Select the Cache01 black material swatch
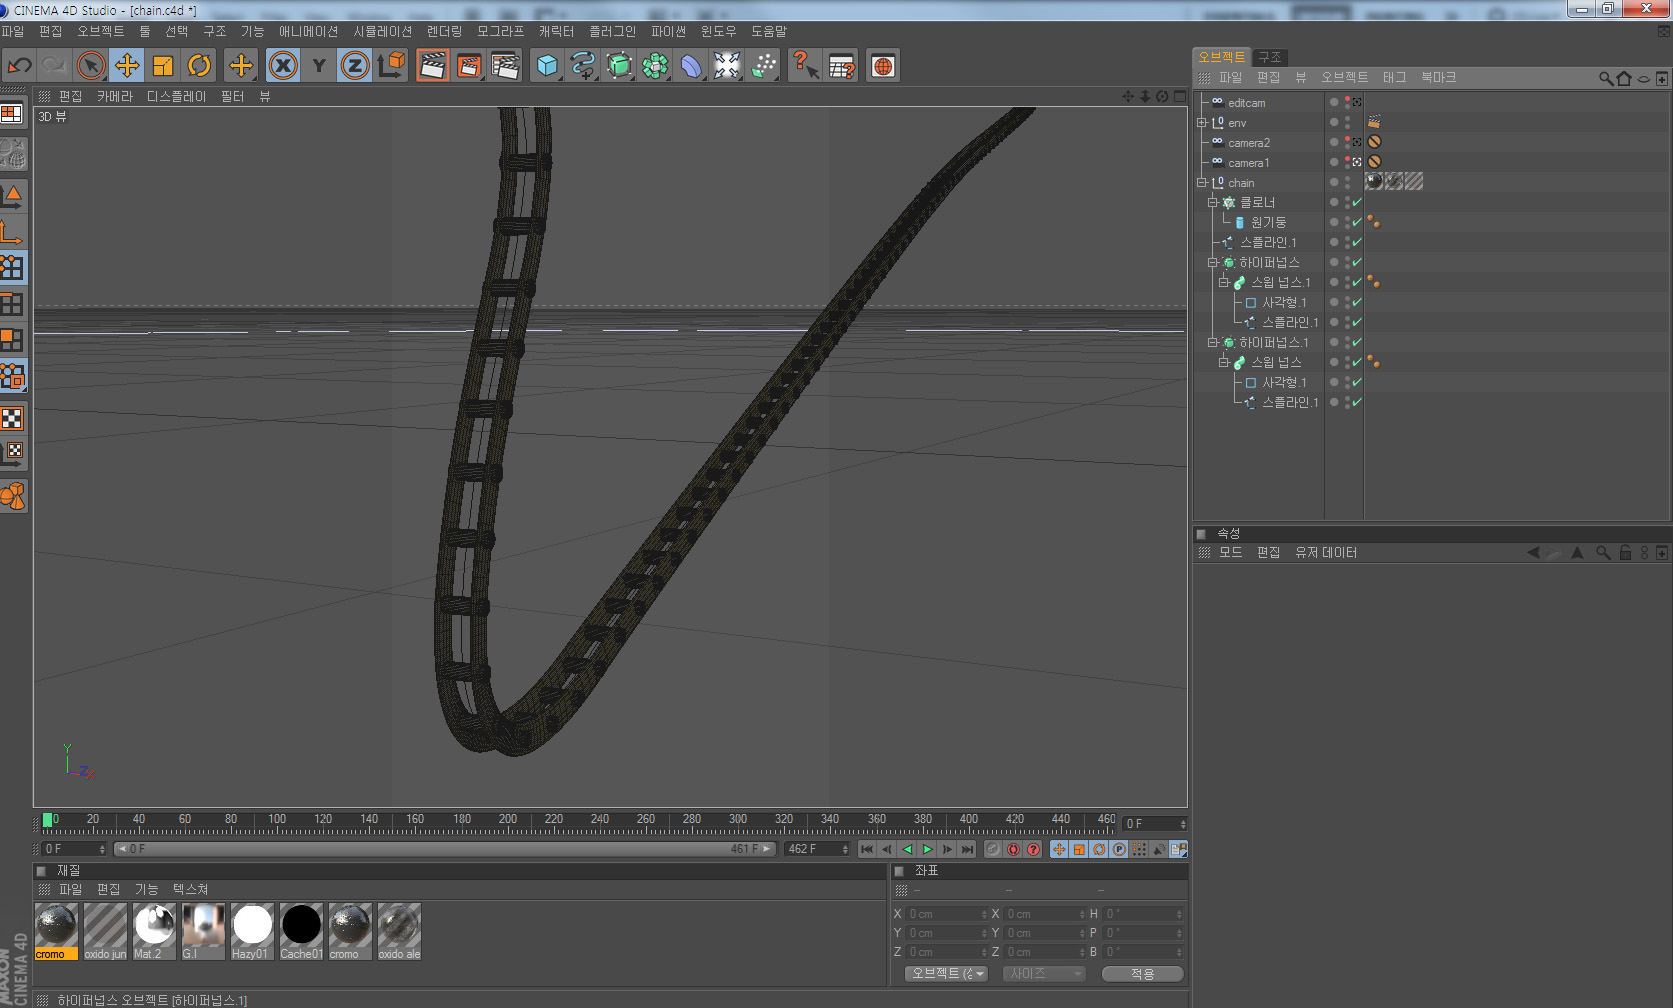The width and height of the screenshot is (1673, 1008). click(x=301, y=932)
